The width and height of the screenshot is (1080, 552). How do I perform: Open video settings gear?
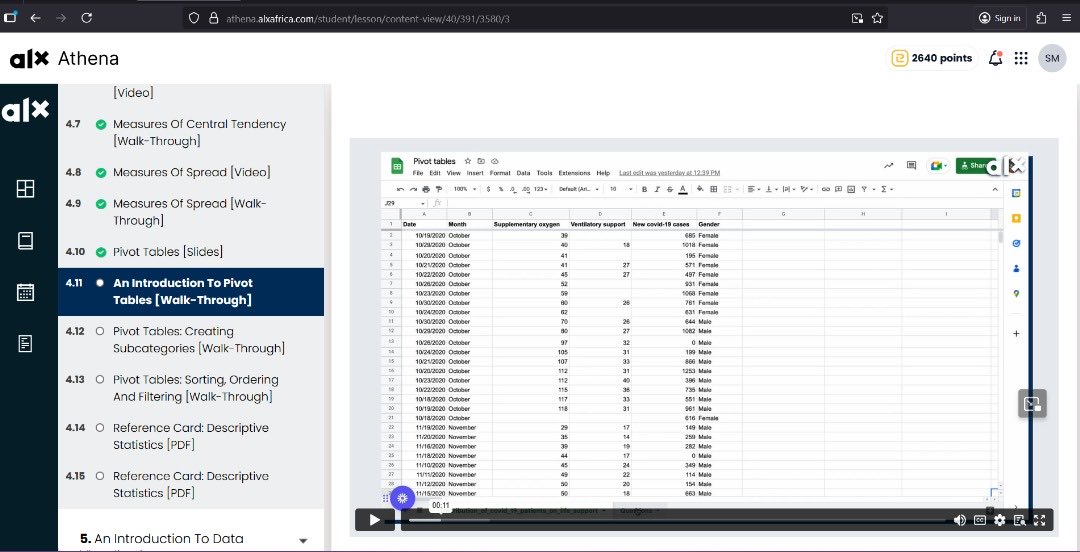(999, 520)
